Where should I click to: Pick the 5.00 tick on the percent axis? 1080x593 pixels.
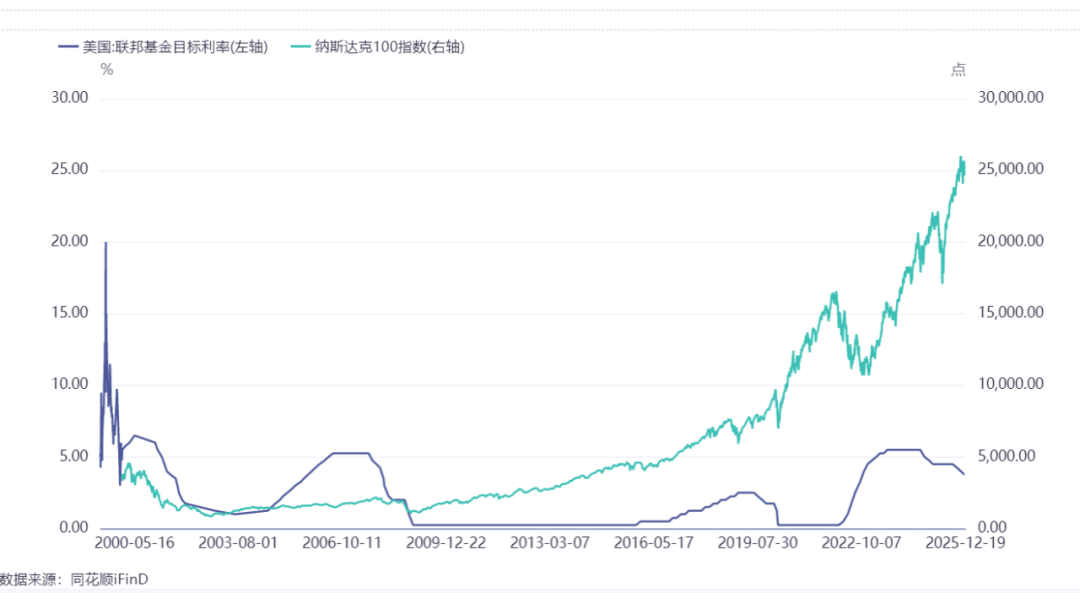tap(74, 456)
